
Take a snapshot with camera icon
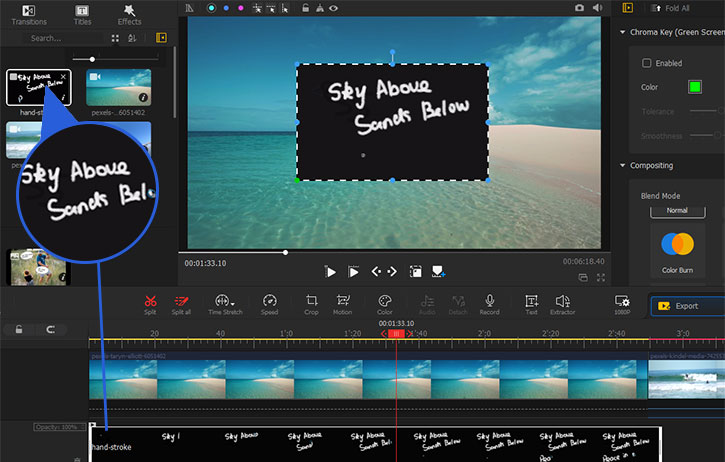click(579, 8)
